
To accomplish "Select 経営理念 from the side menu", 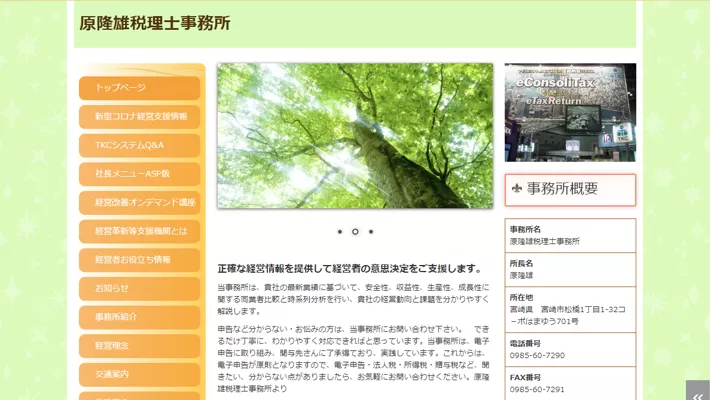I will click(139, 346).
